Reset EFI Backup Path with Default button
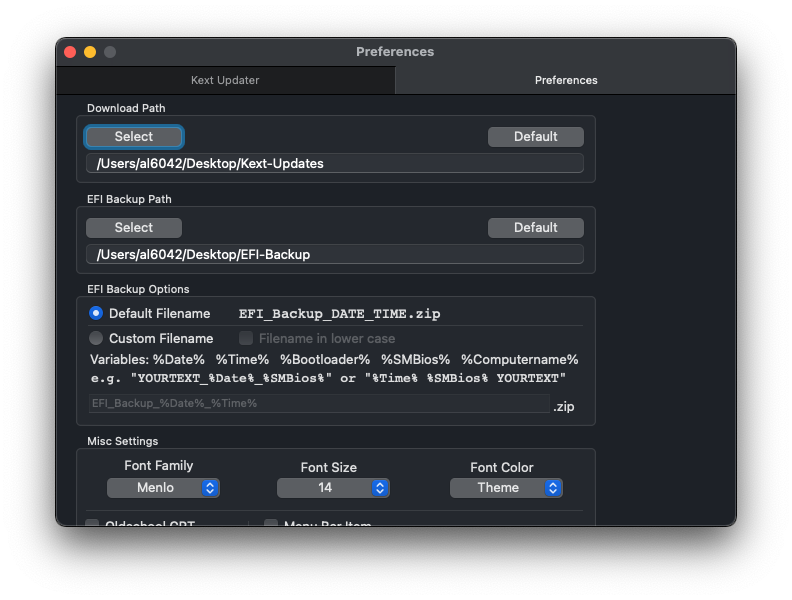Screen dimensions: 792x600 pyautogui.click(x=535, y=228)
